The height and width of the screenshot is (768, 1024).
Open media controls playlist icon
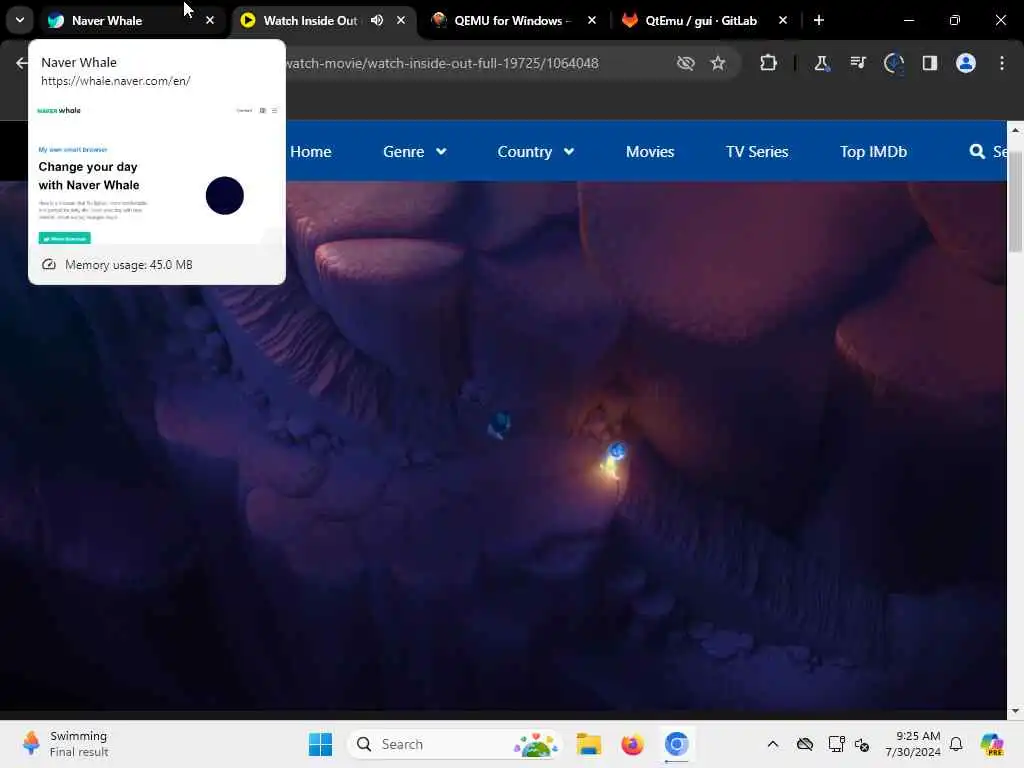coord(857,63)
